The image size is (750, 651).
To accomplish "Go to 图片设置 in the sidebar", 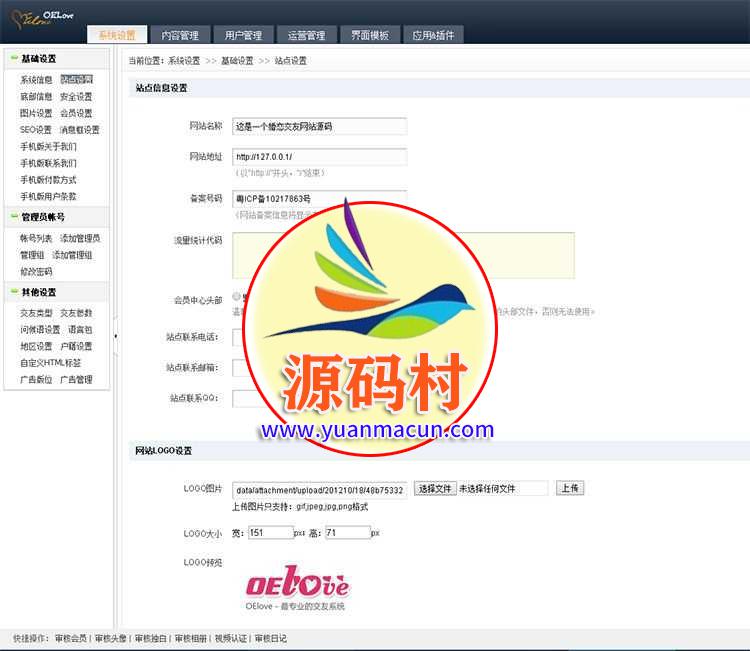I will [36, 113].
